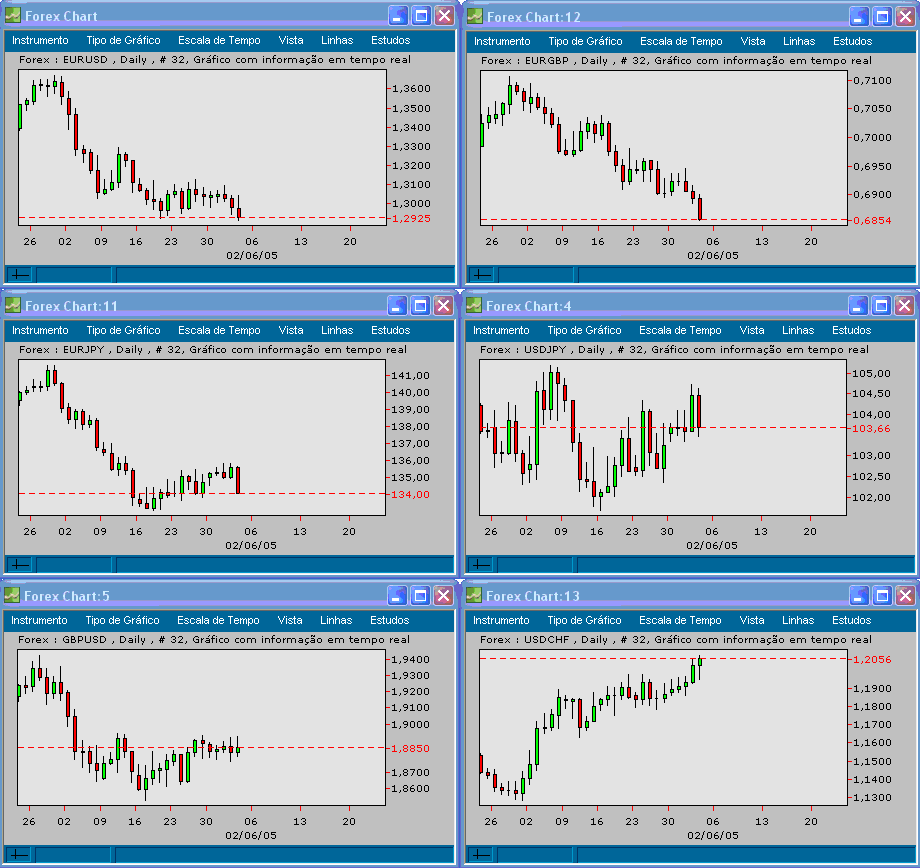920x868 pixels.
Task: Maximize the Forex Chart:11 window
Action: (421, 305)
